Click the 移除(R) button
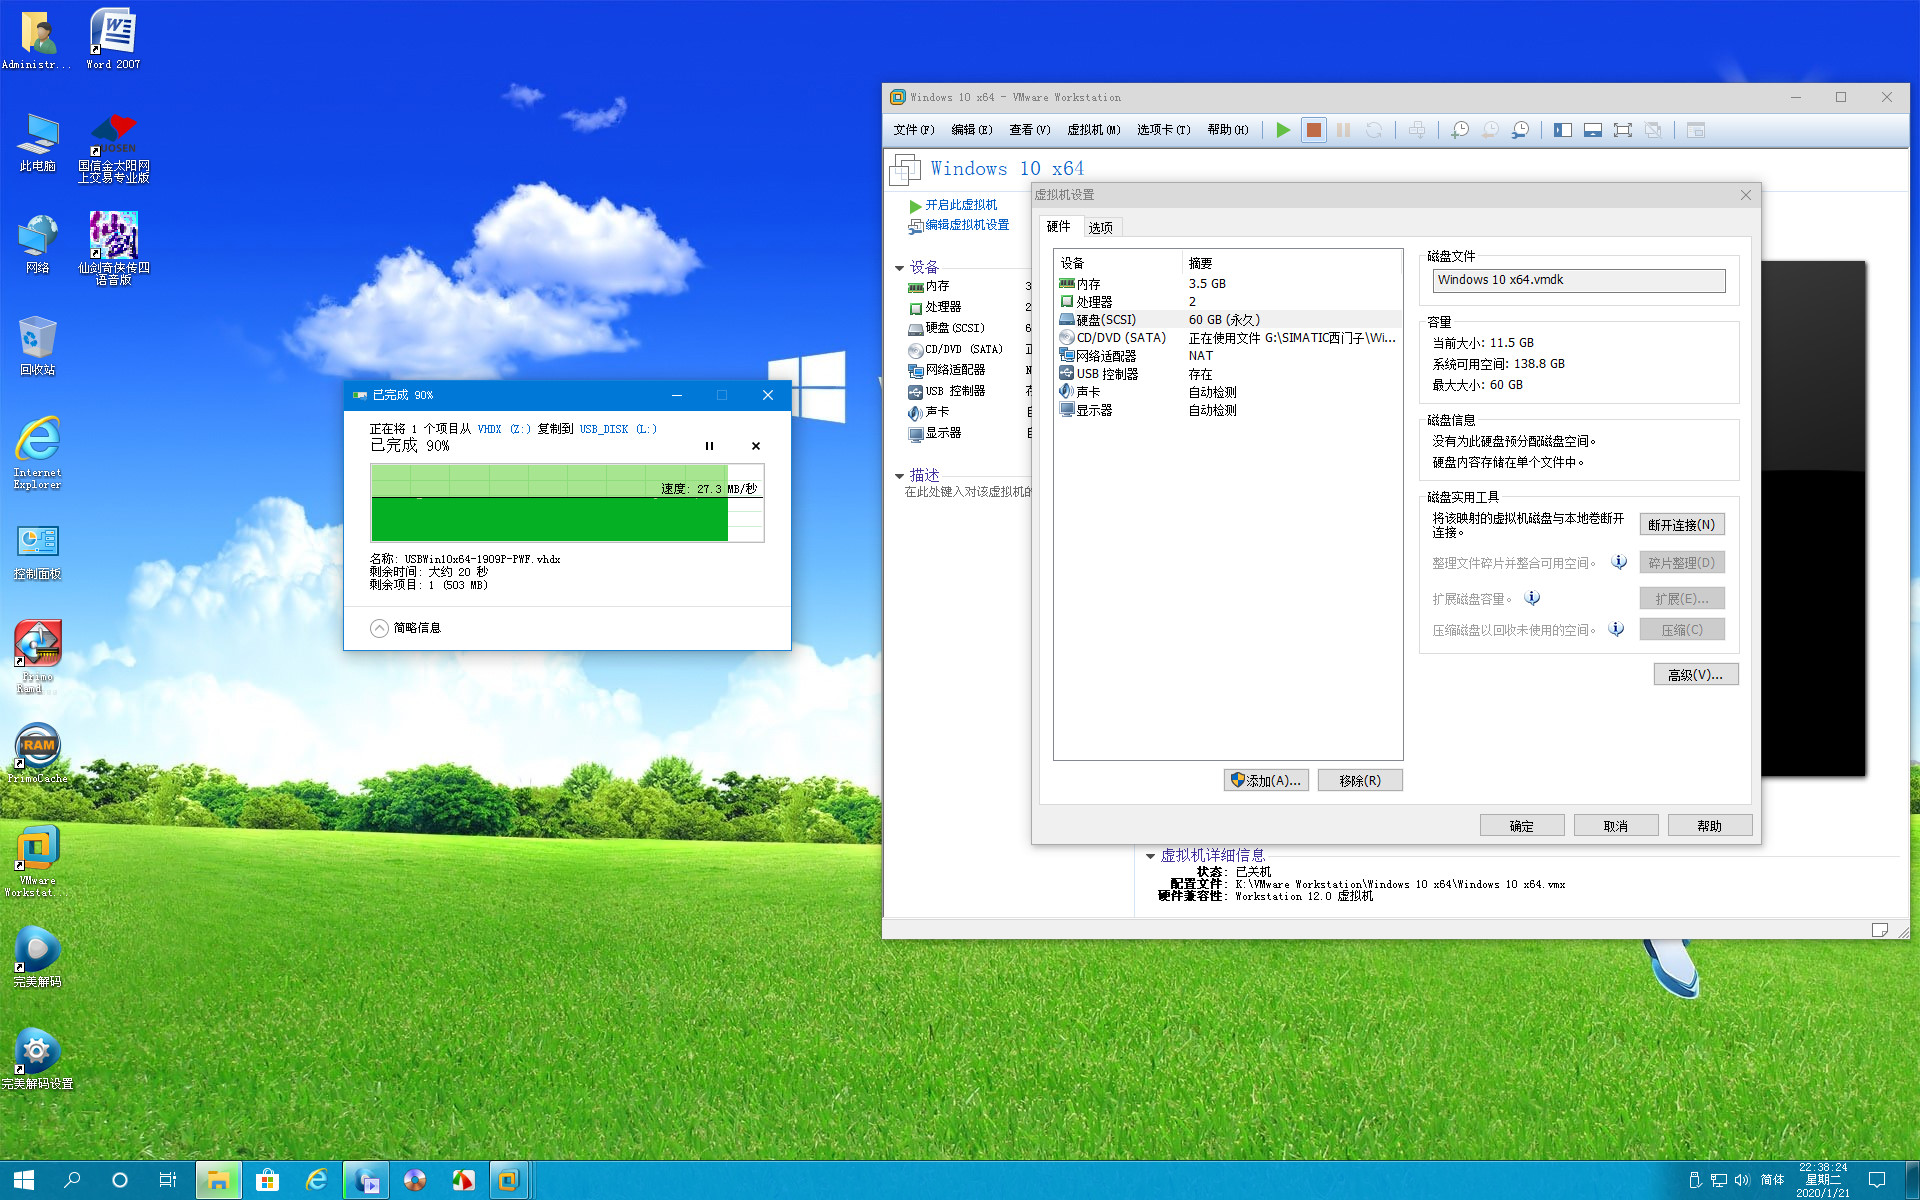1920x1200 pixels. click(x=1360, y=781)
